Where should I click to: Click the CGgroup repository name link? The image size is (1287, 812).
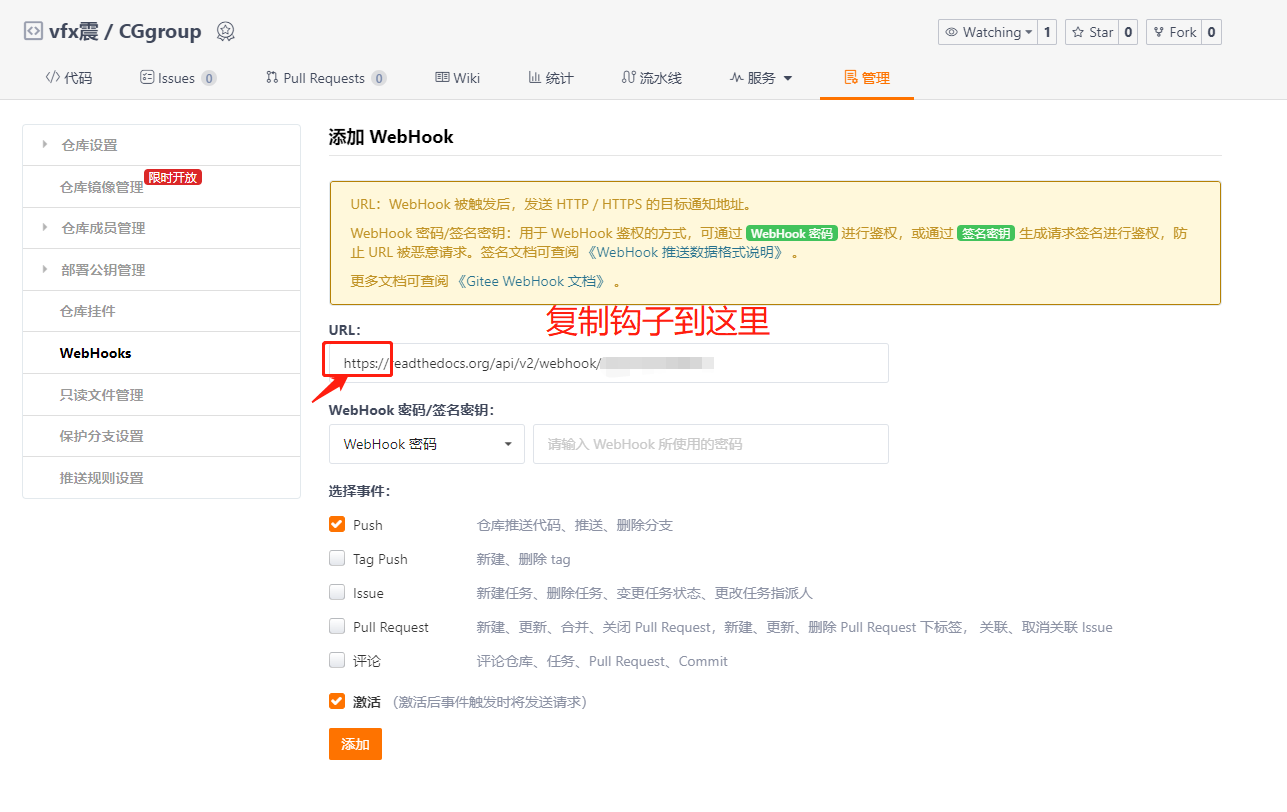point(160,32)
